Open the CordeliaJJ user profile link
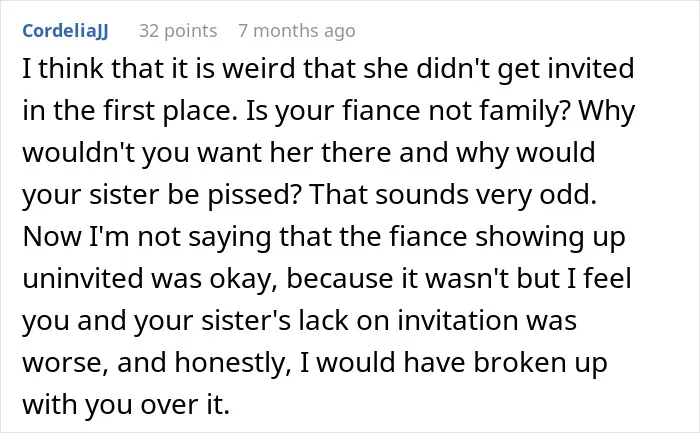The image size is (700, 433). click(x=65, y=31)
